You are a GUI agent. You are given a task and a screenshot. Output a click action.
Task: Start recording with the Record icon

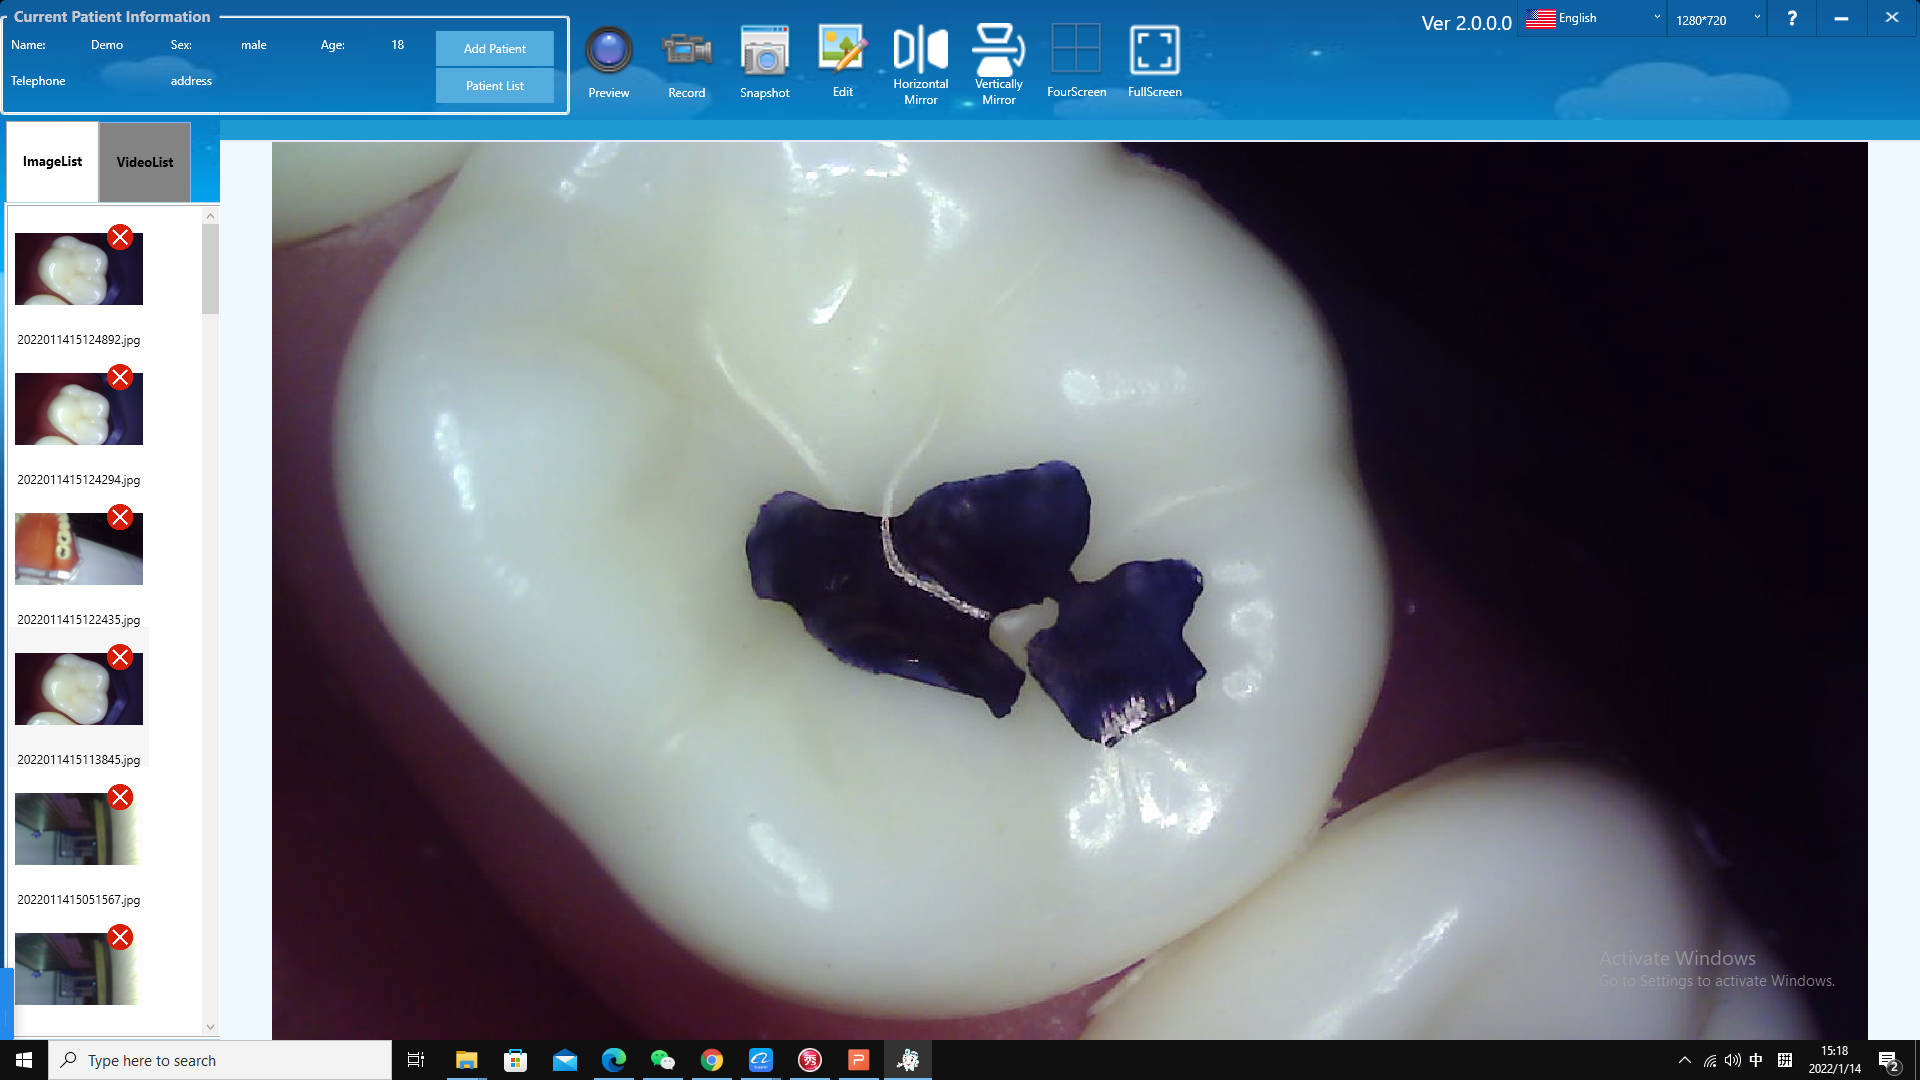click(x=686, y=50)
